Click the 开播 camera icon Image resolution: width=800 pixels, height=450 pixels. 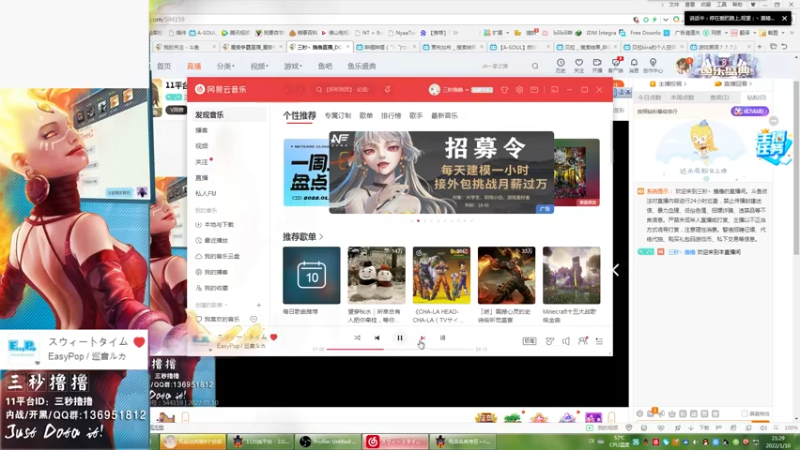(x=597, y=65)
